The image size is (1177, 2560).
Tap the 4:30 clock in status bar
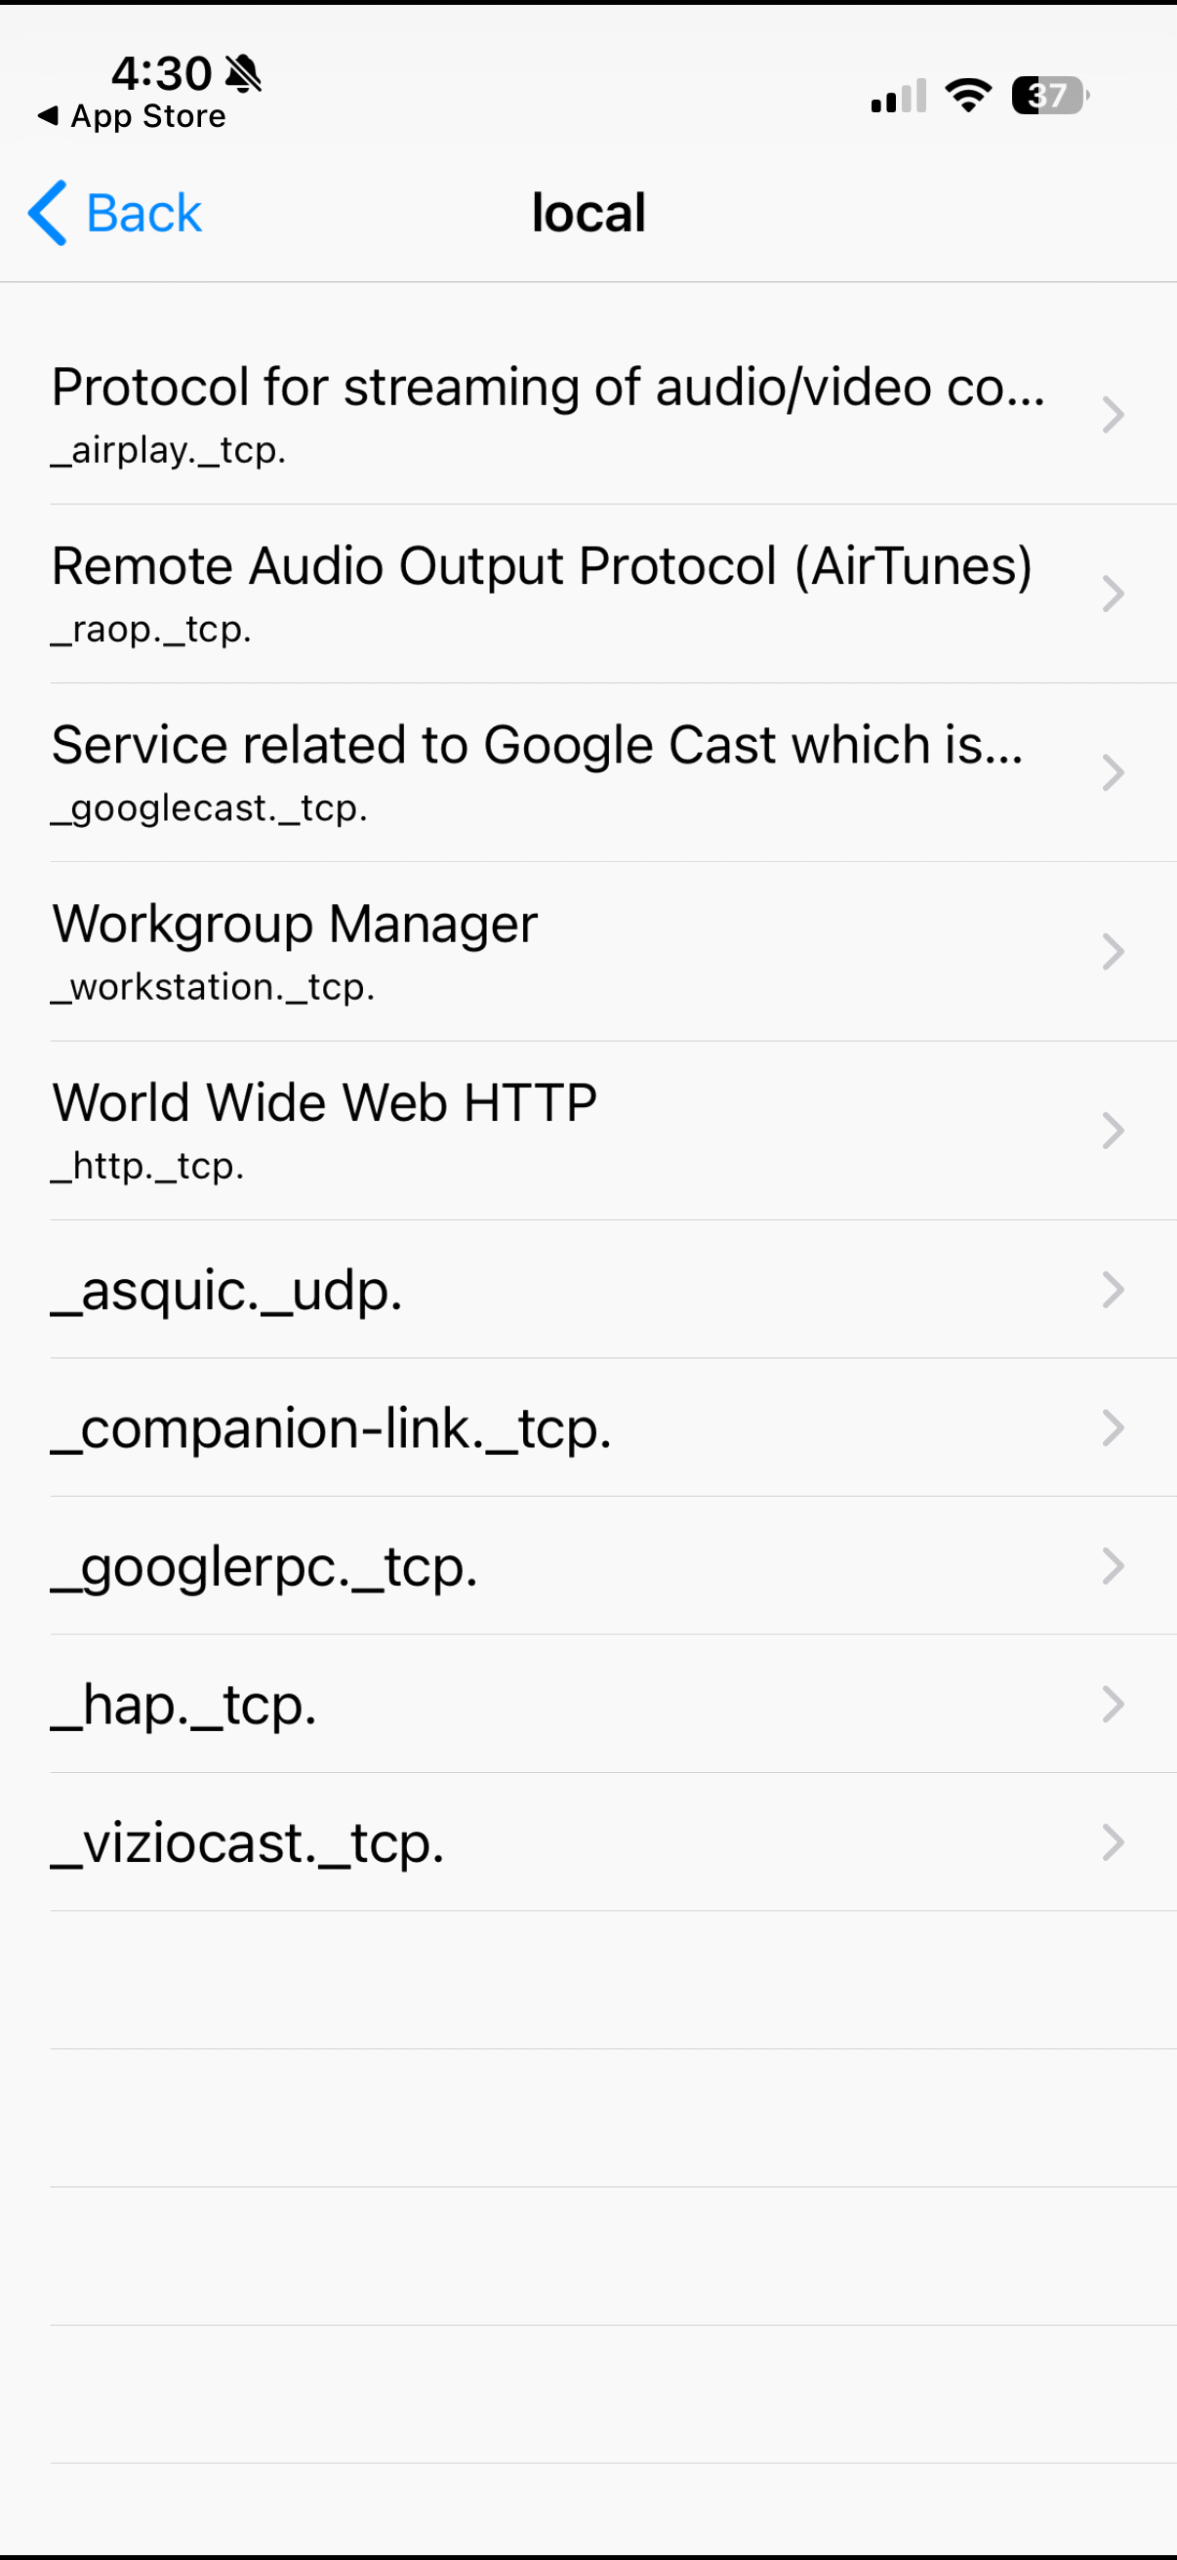161,73
